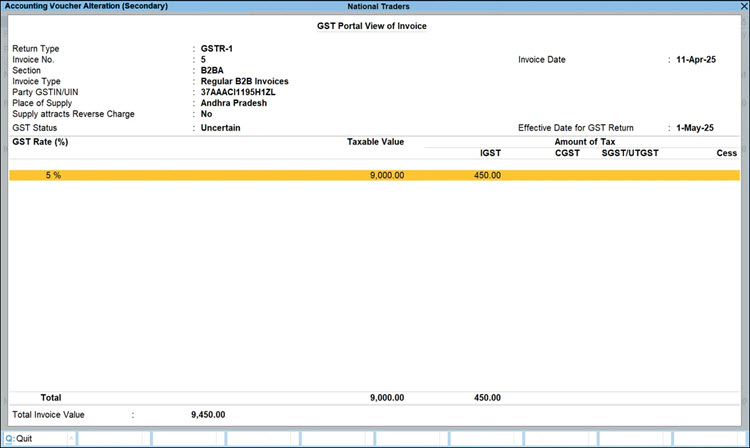Click the Quit button in bottom bar
The width and height of the screenshot is (750, 448).
click(24, 438)
